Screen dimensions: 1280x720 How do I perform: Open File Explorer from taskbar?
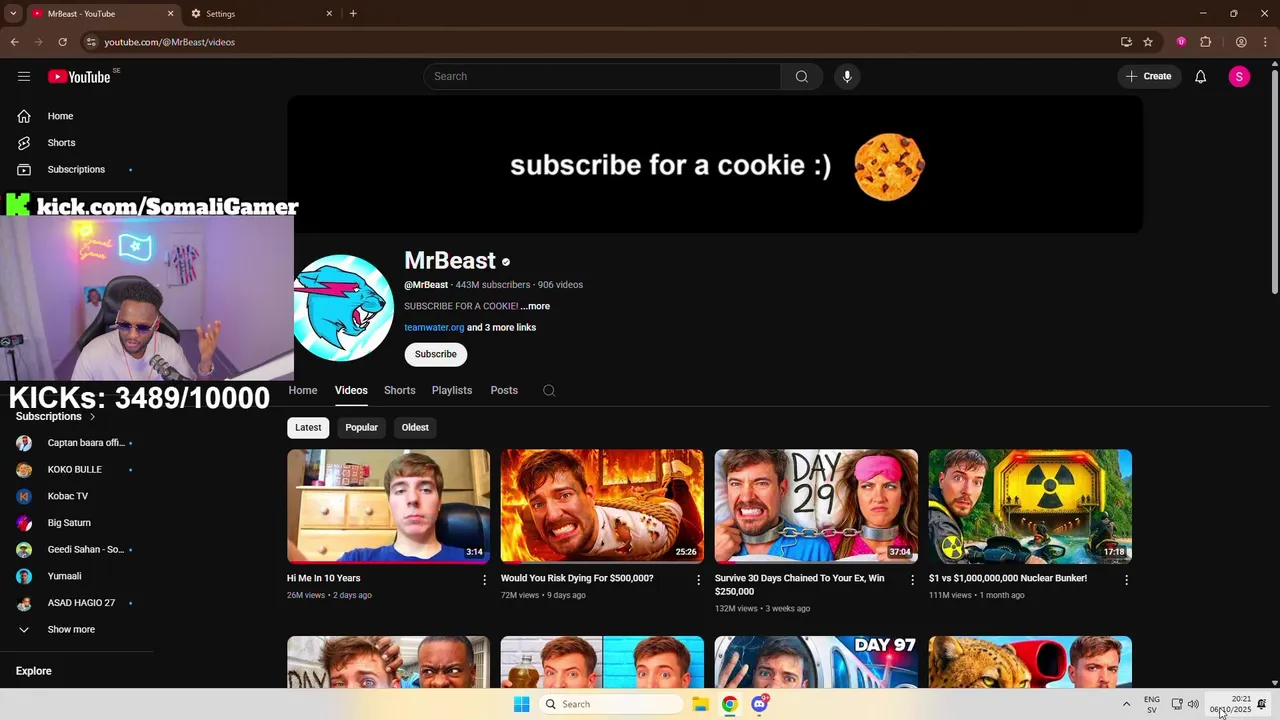[x=701, y=704]
